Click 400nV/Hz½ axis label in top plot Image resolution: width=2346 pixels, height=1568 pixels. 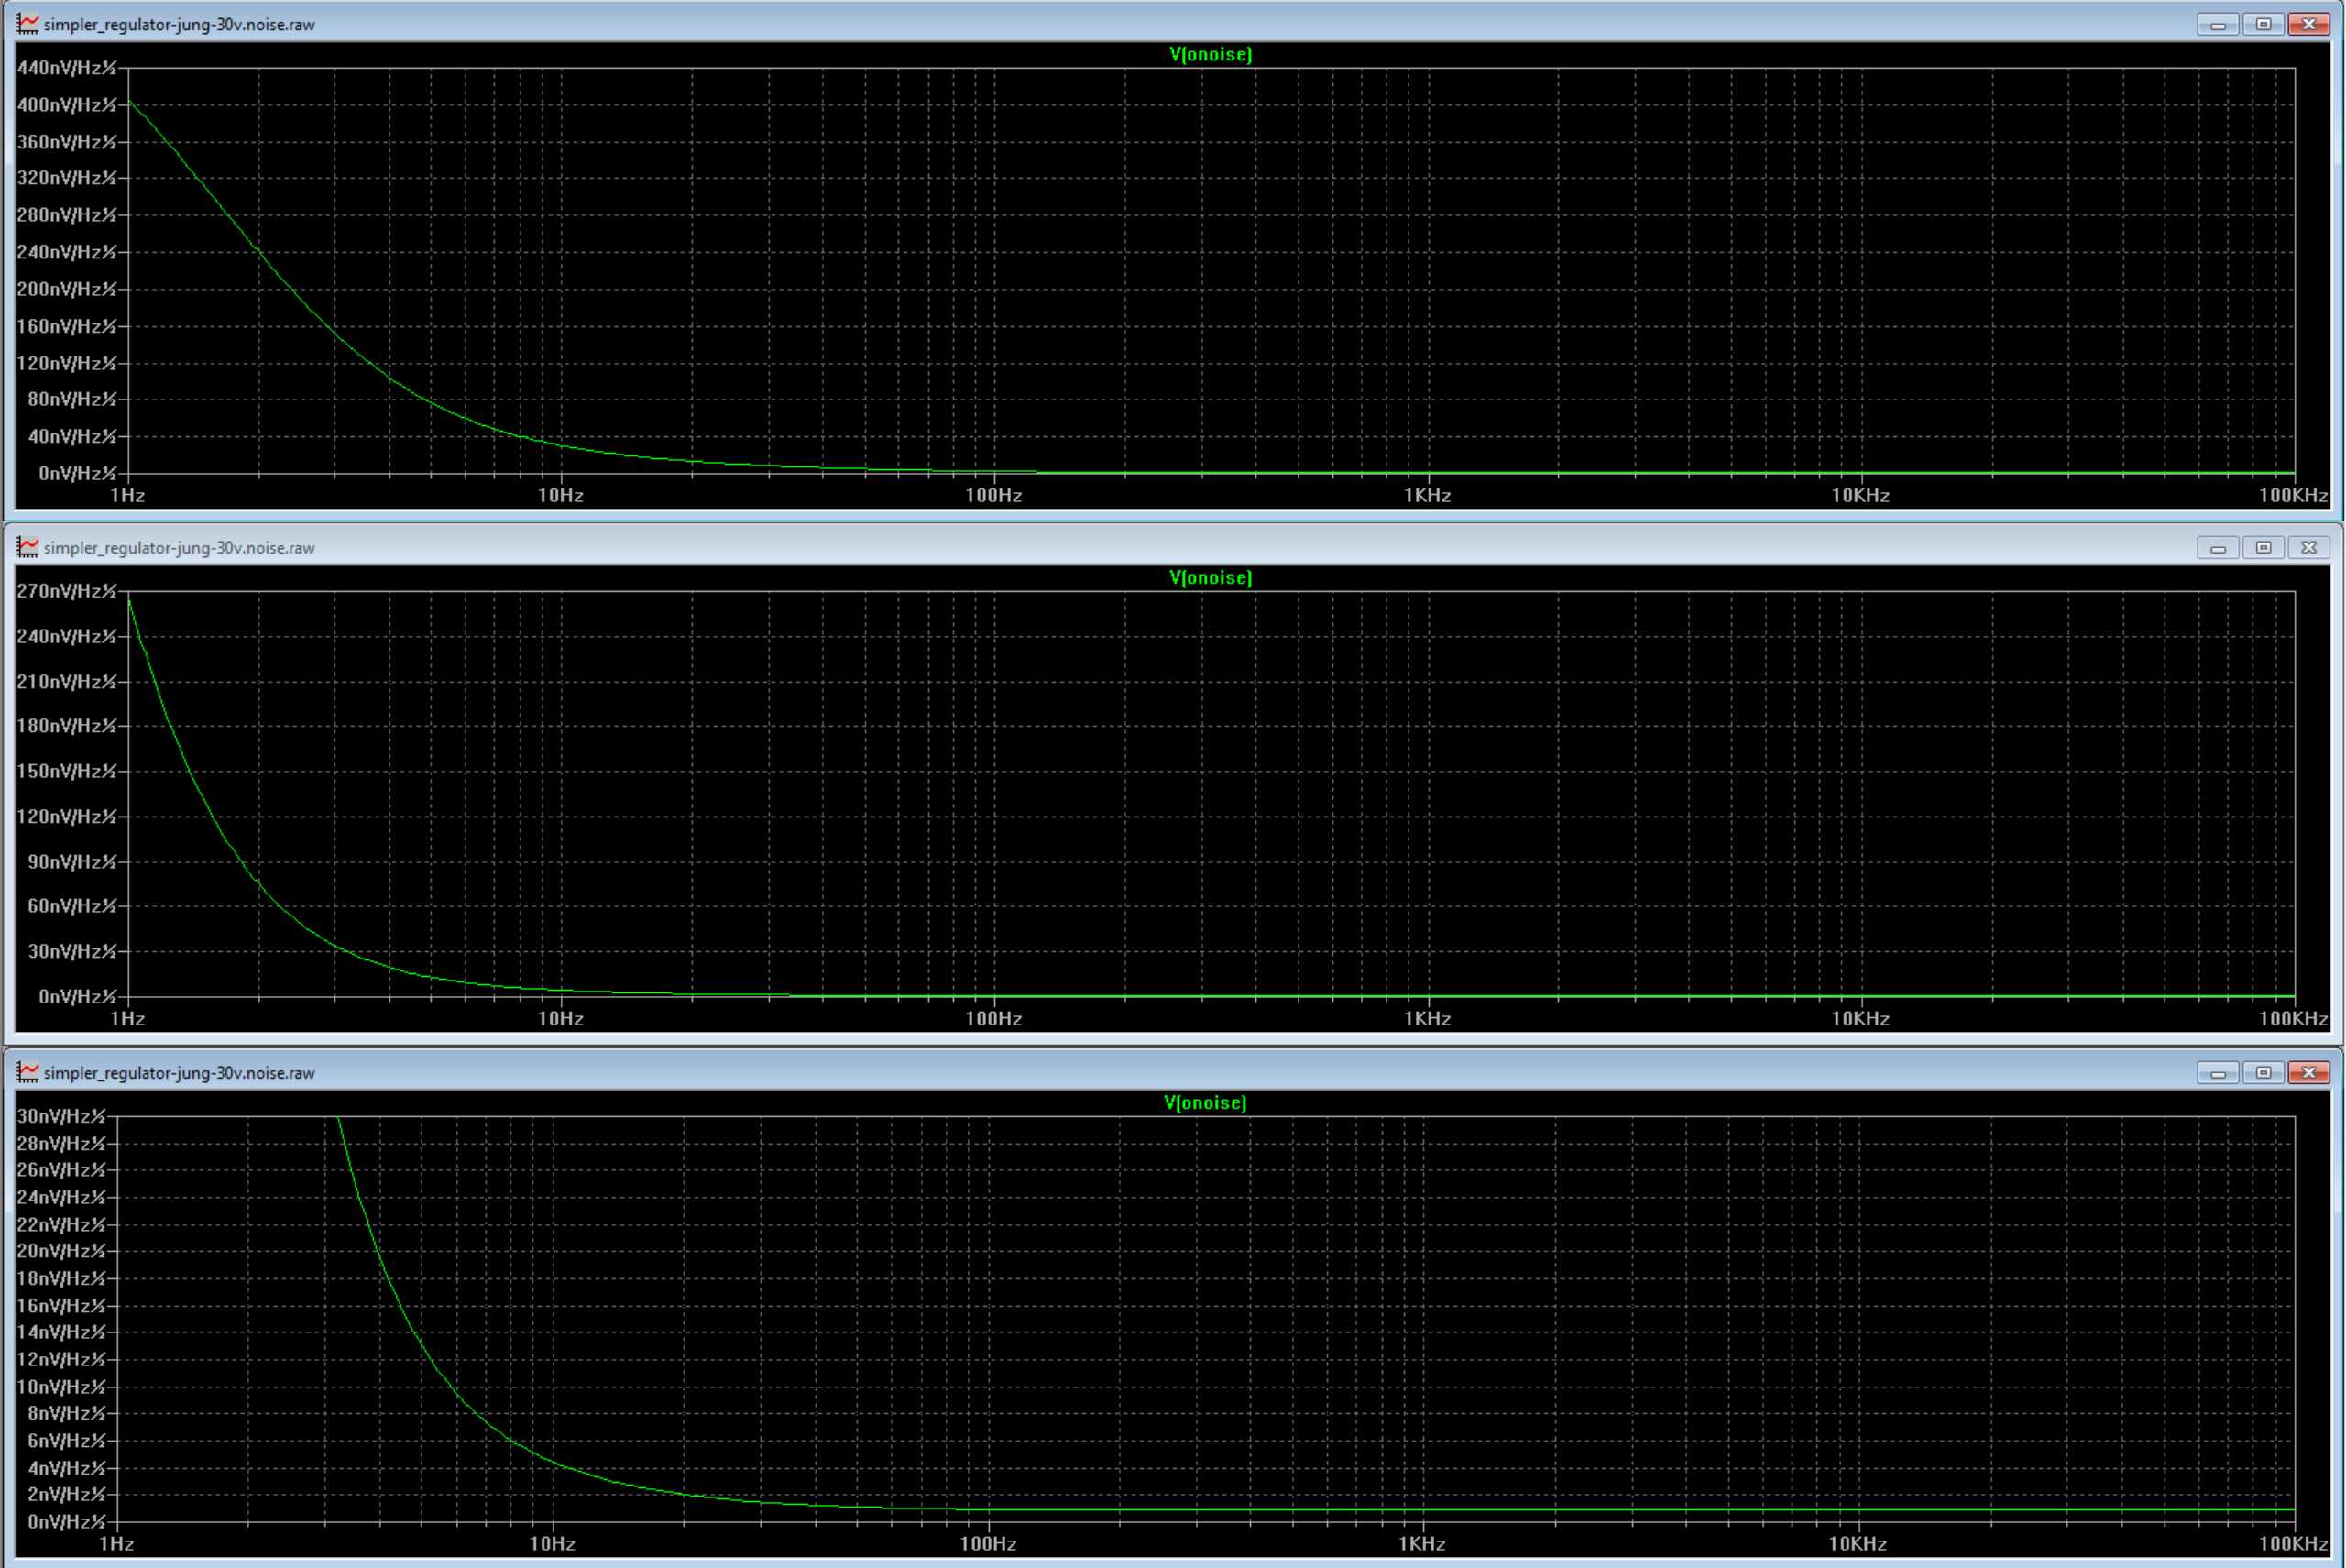pos(67,105)
